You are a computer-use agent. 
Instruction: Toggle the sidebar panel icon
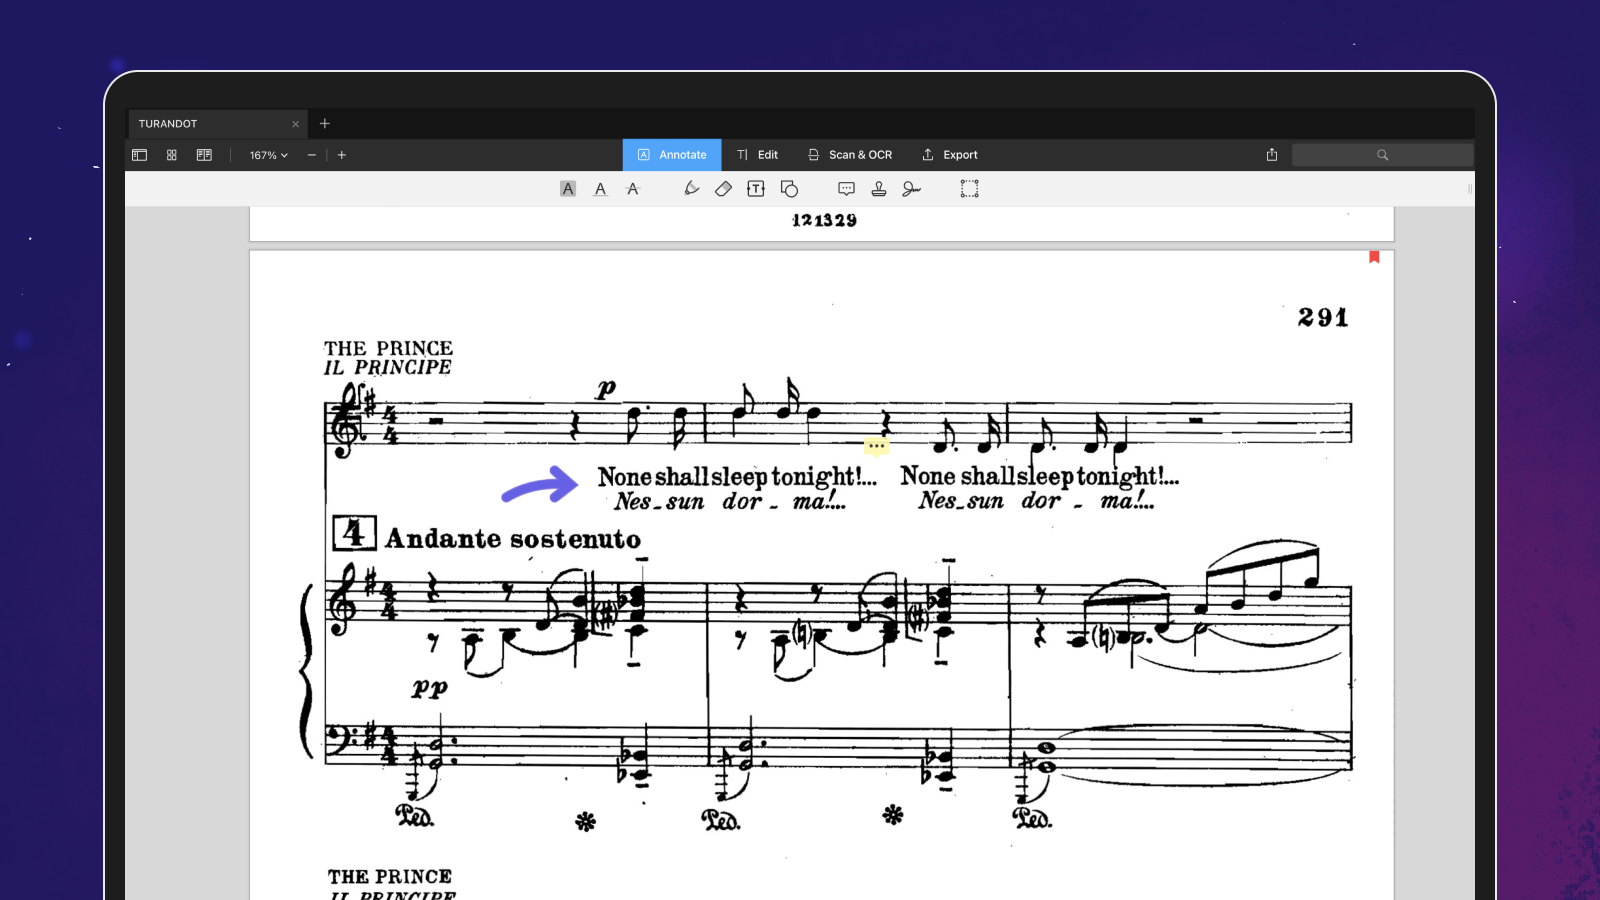click(139, 155)
